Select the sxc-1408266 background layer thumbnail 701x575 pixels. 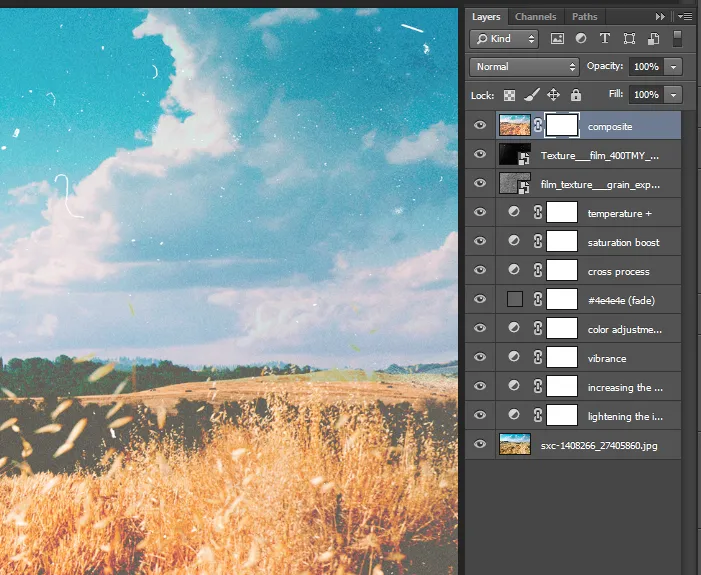[514, 445]
